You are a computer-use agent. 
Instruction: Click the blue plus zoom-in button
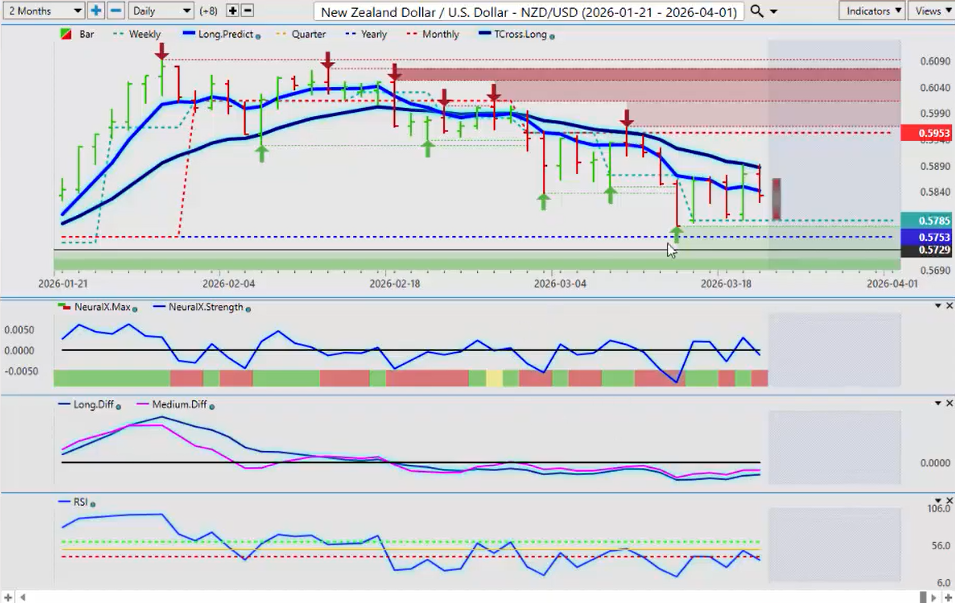[x=96, y=10]
